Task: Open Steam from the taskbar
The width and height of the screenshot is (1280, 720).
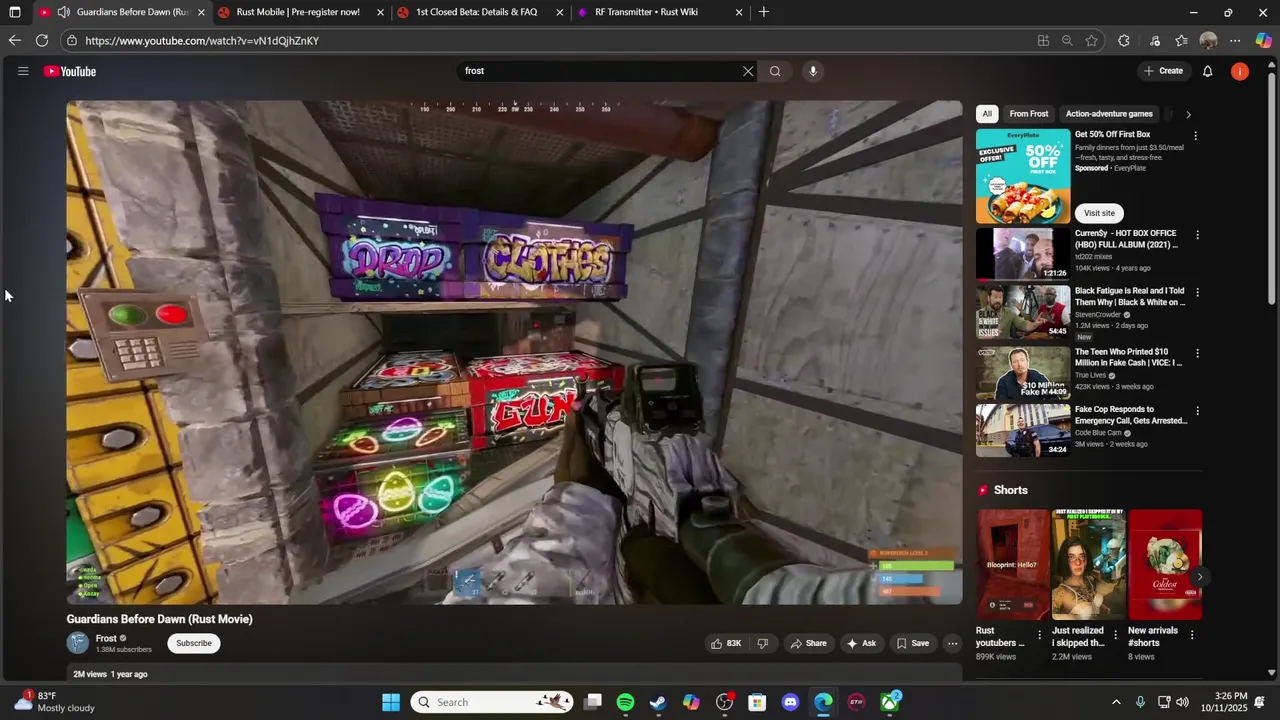Action: [658, 702]
